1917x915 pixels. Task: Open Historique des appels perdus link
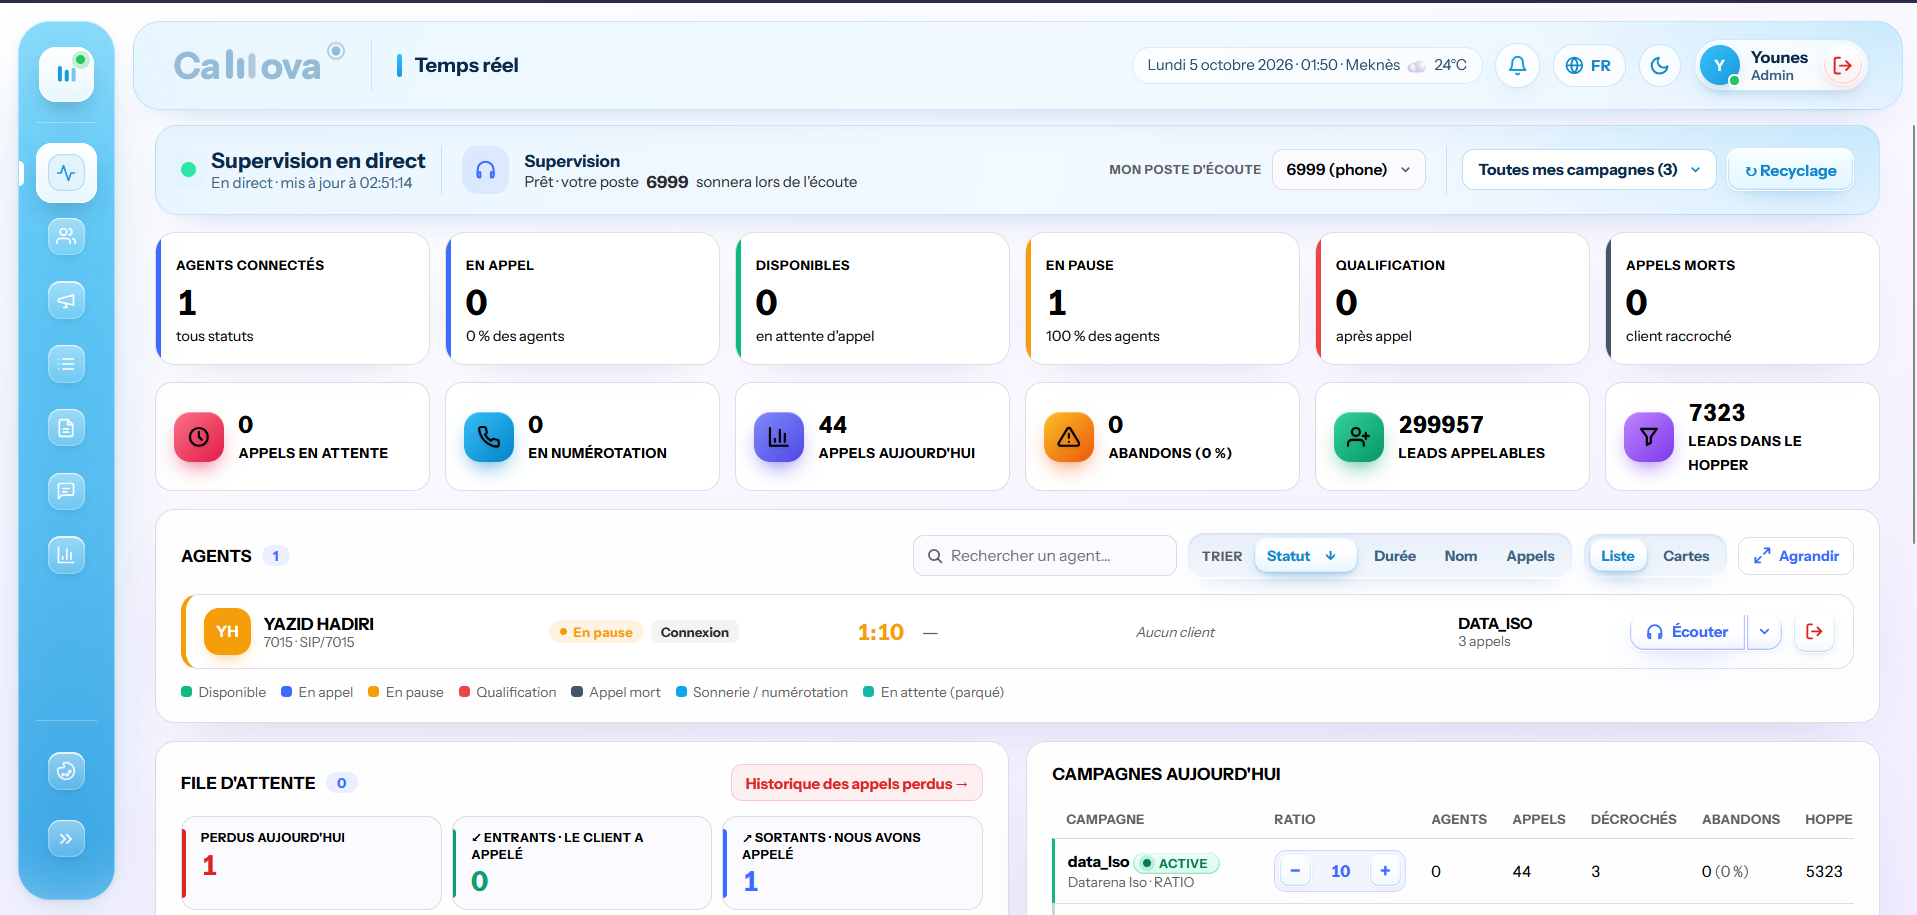coord(857,784)
